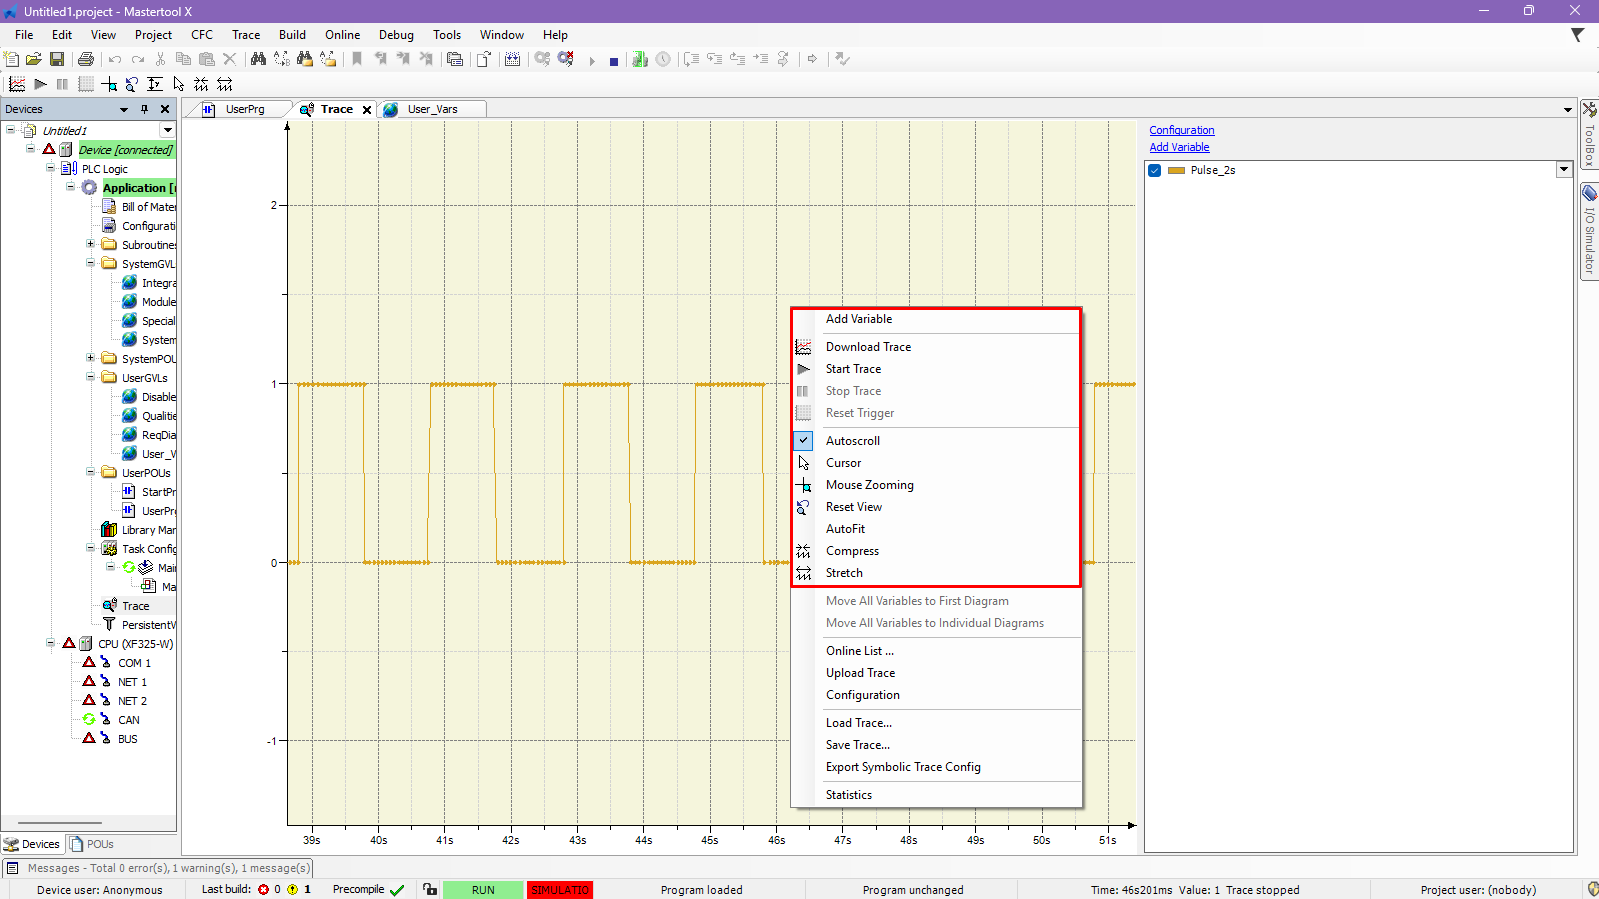Uncheck the Pulse_2s variable checkbox
Image resolution: width=1599 pixels, height=899 pixels.
1155,171
